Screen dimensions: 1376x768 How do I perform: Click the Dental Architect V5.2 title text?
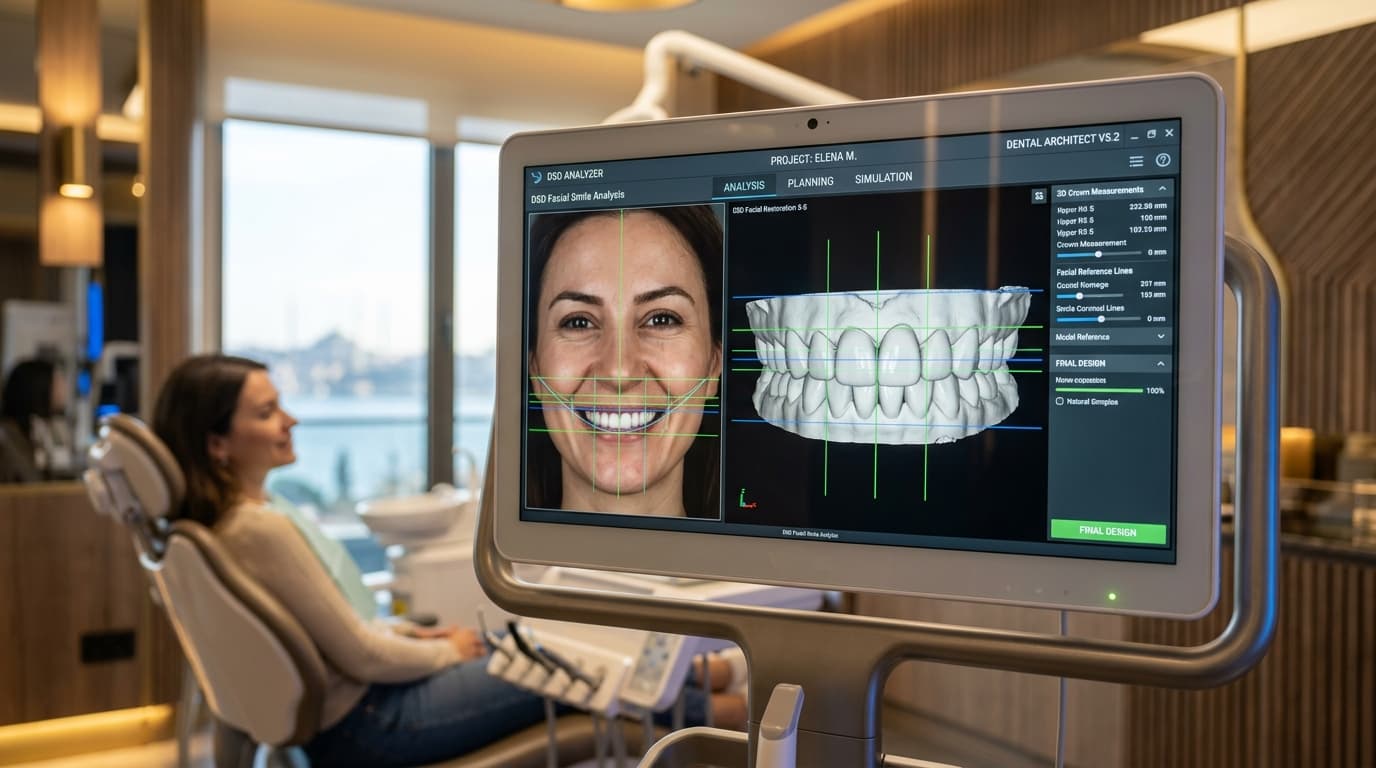point(1062,142)
